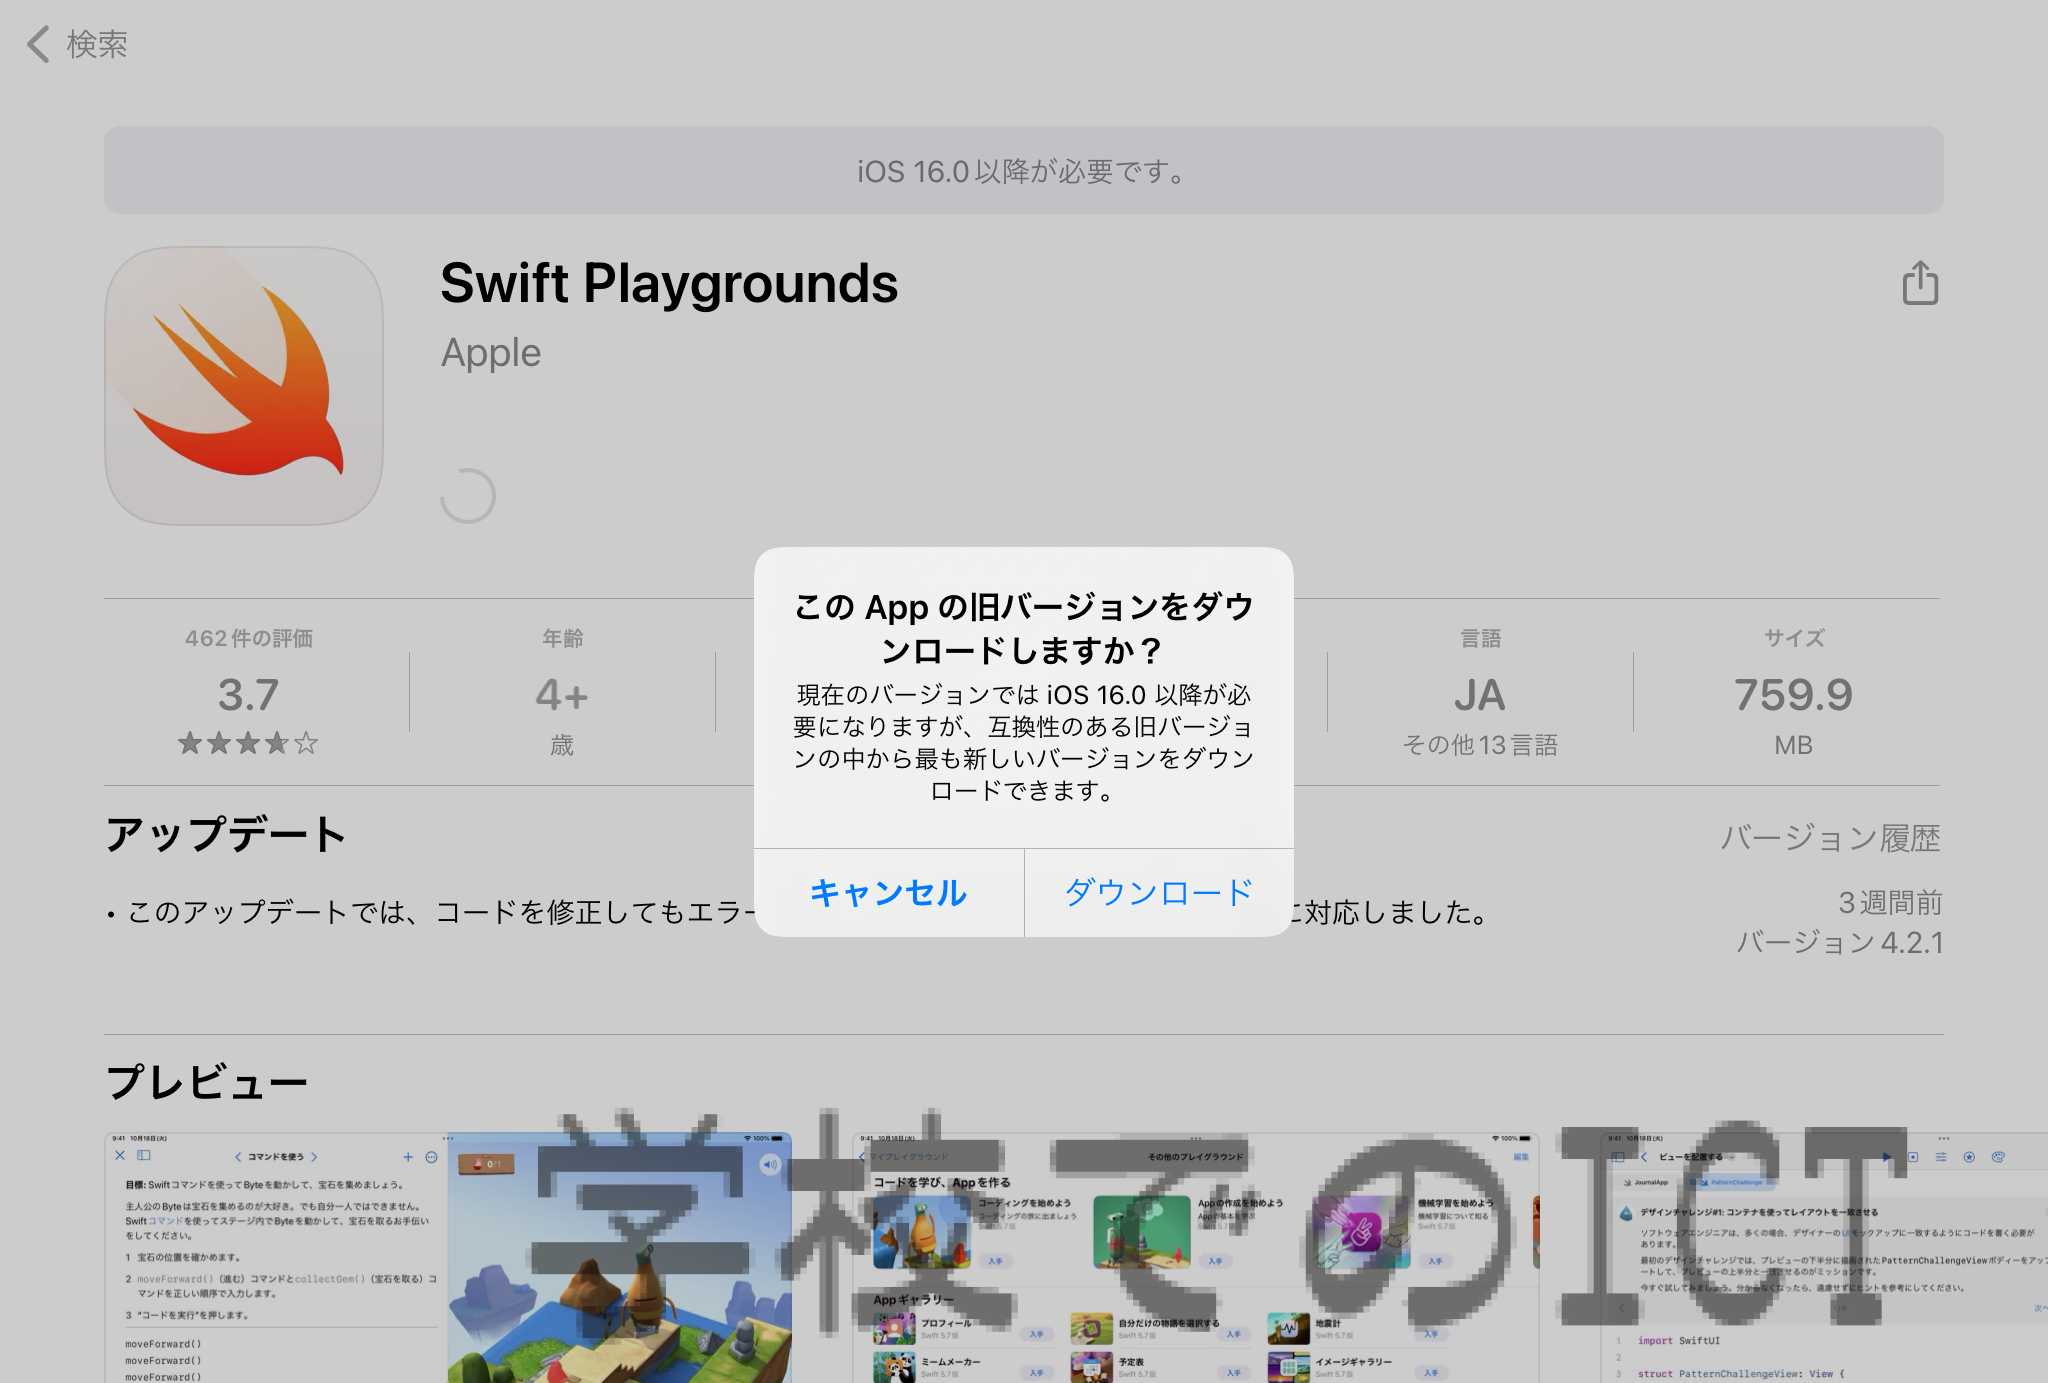Open バージョン履歴 link
The image size is (2048, 1383).
(x=1830, y=838)
